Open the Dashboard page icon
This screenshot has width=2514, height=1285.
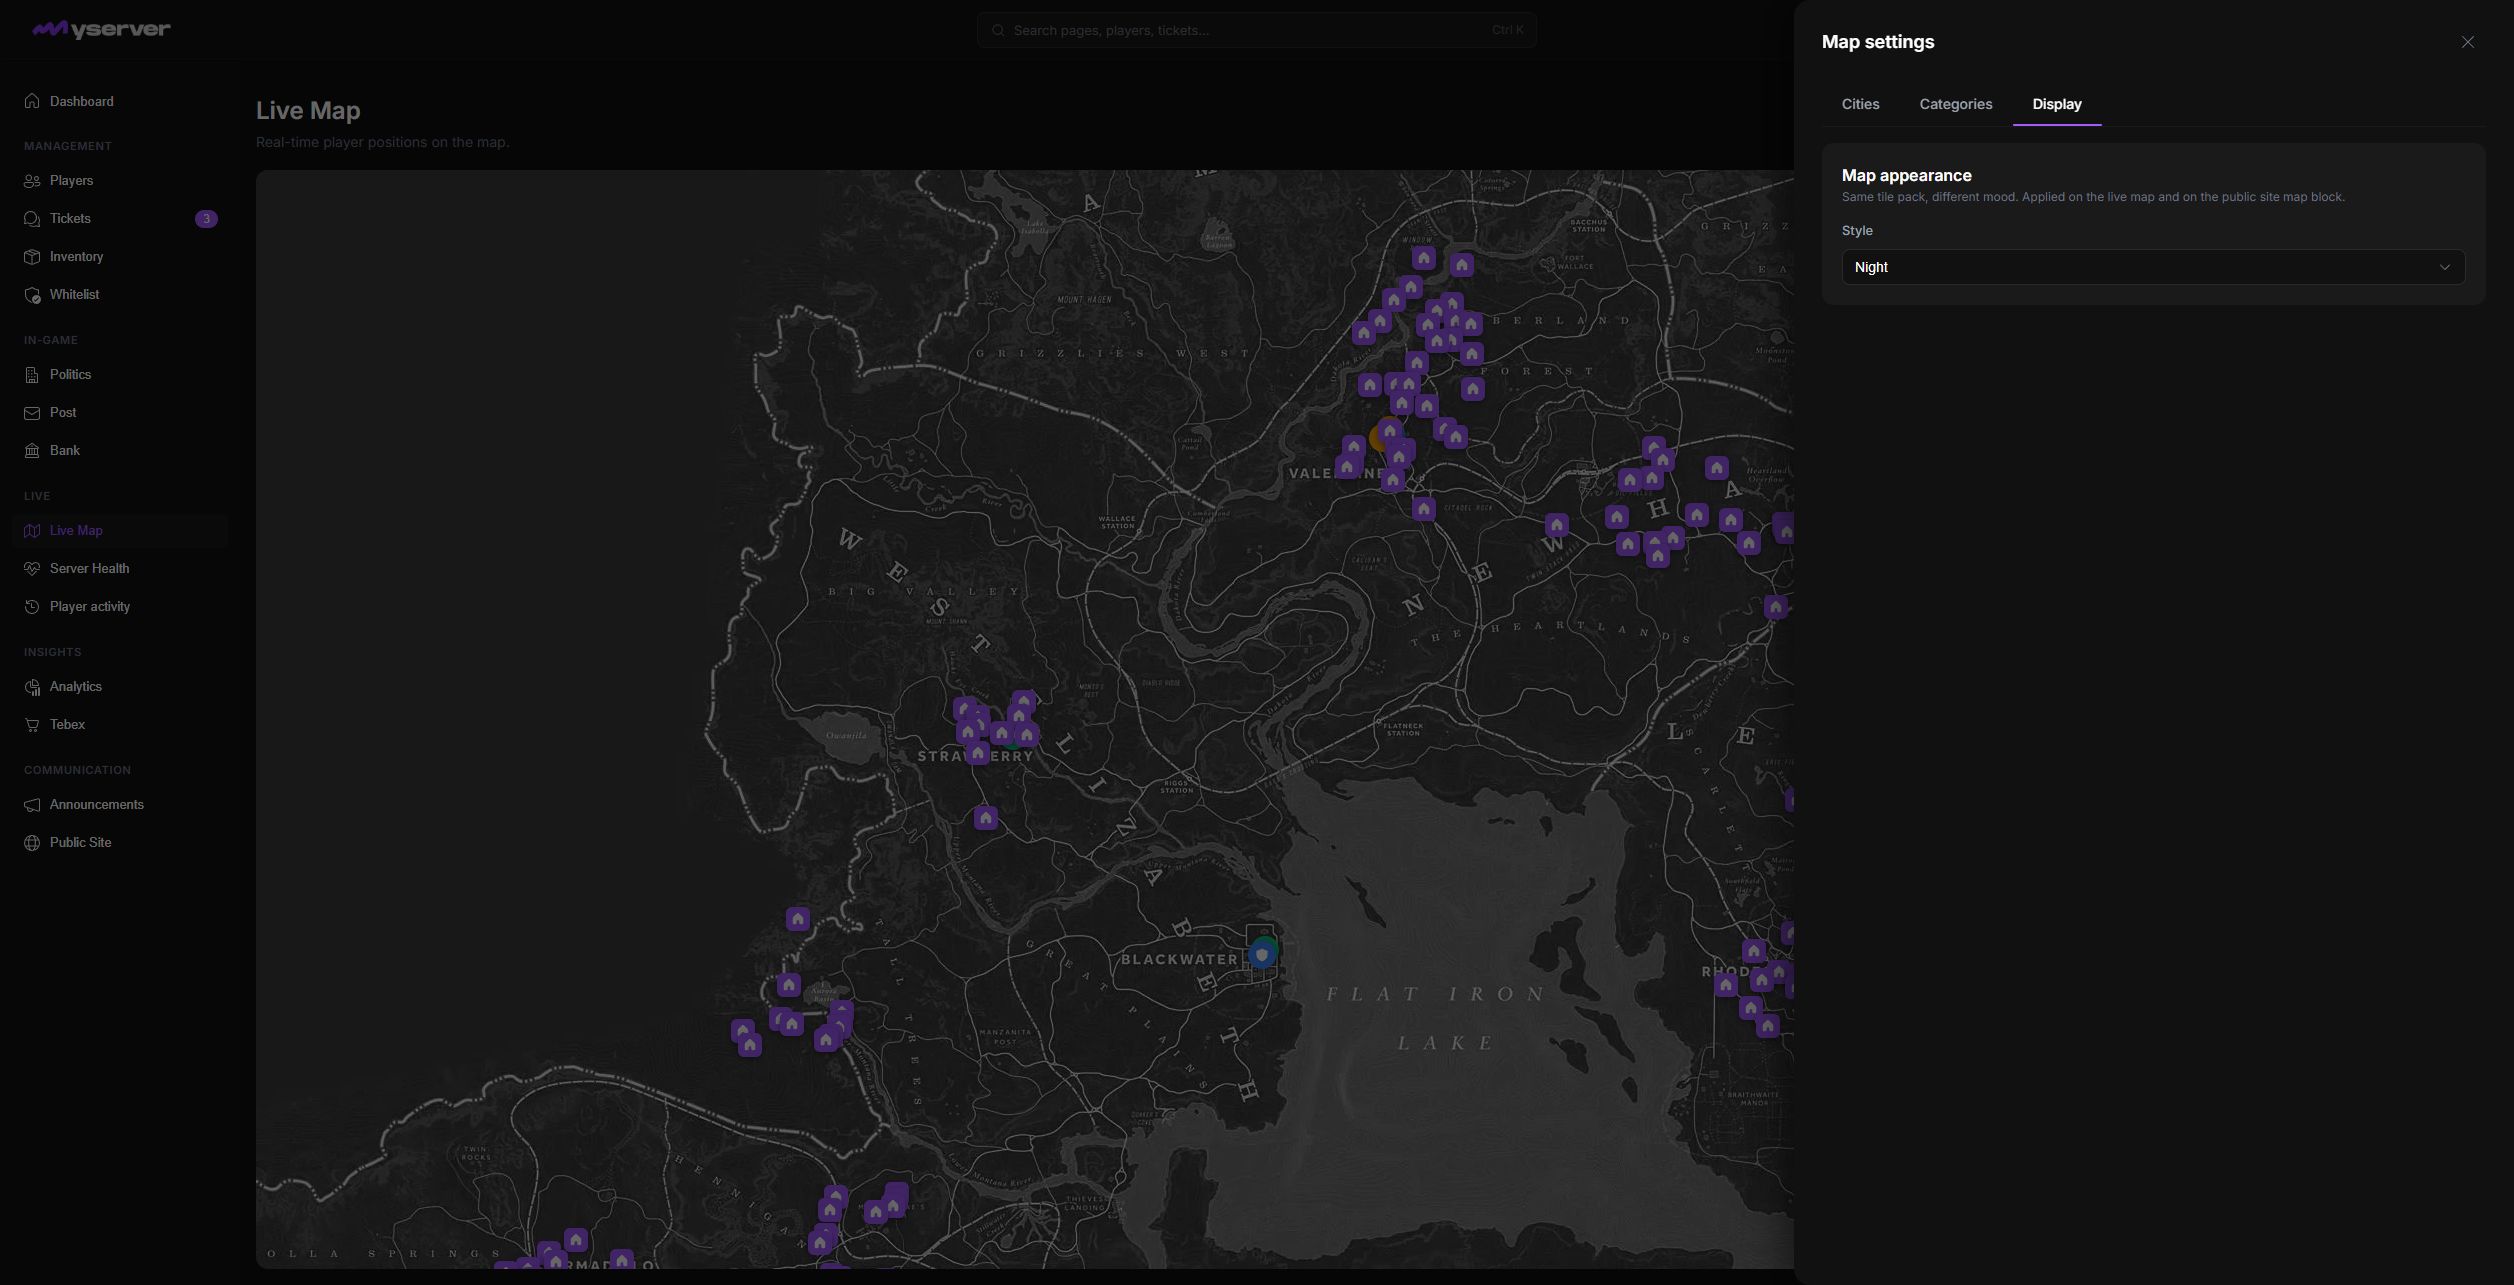tap(32, 101)
